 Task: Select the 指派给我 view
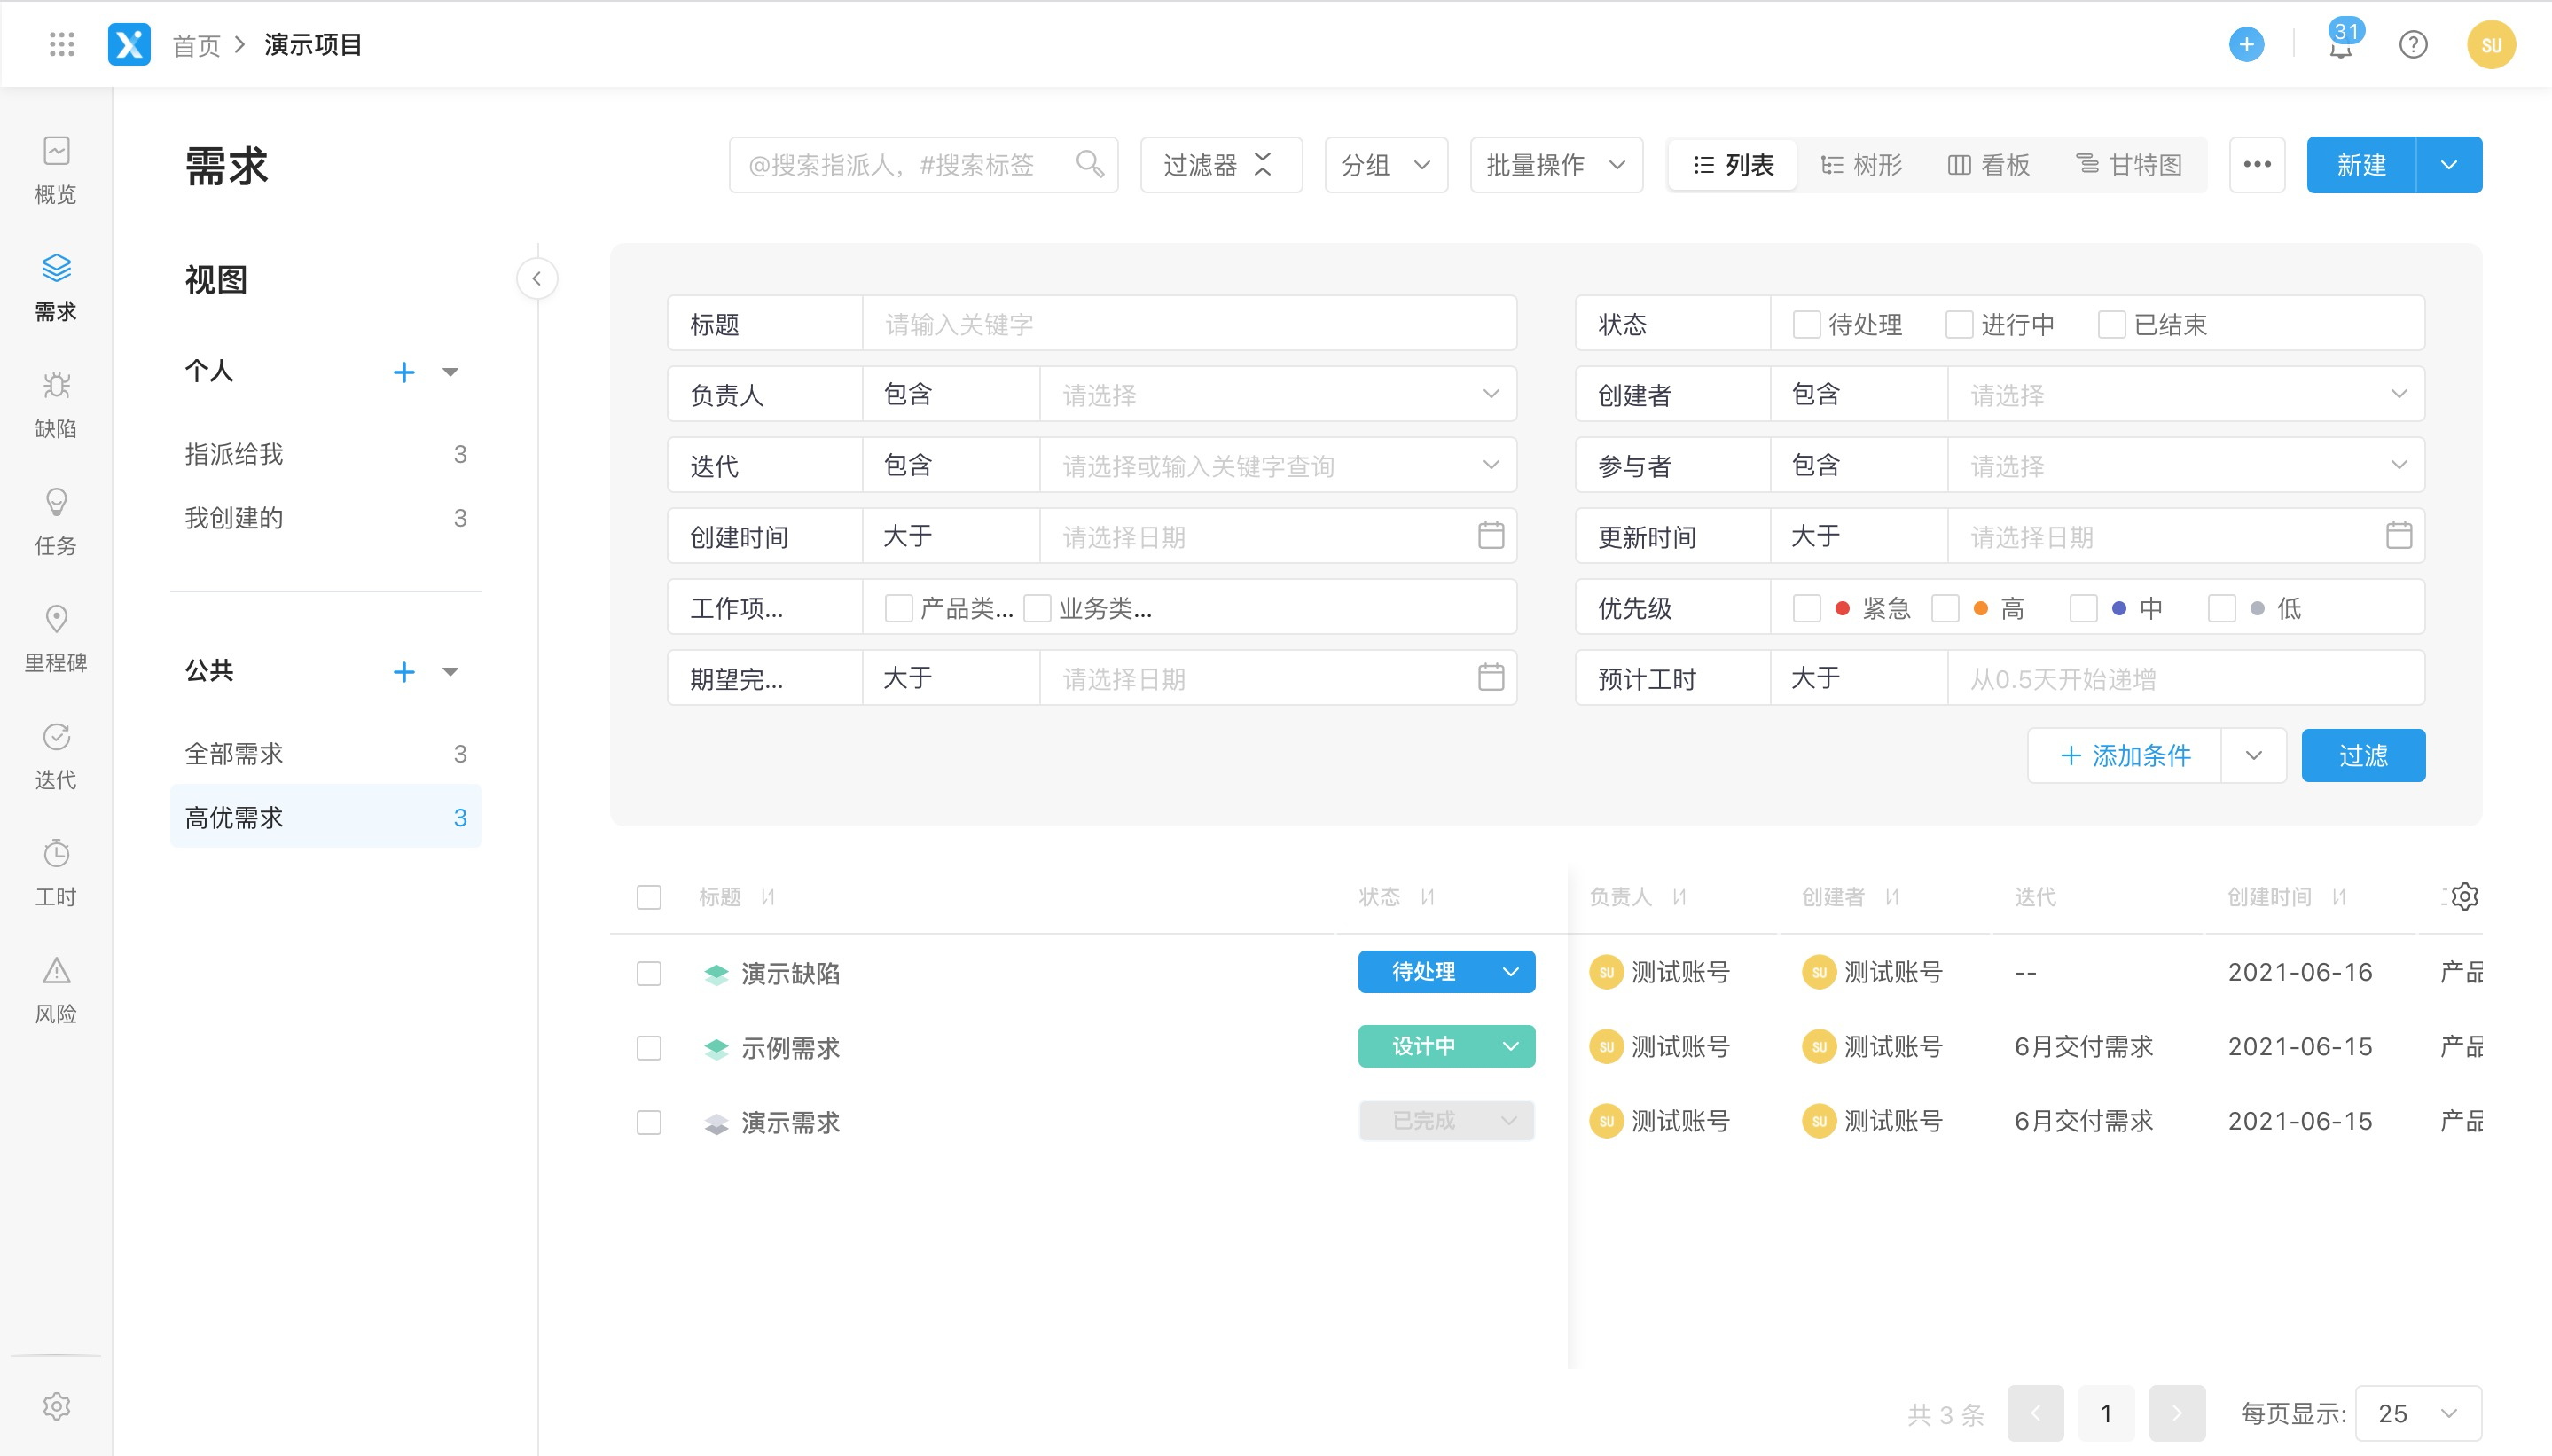pyautogui.click(x=326, y=454)
